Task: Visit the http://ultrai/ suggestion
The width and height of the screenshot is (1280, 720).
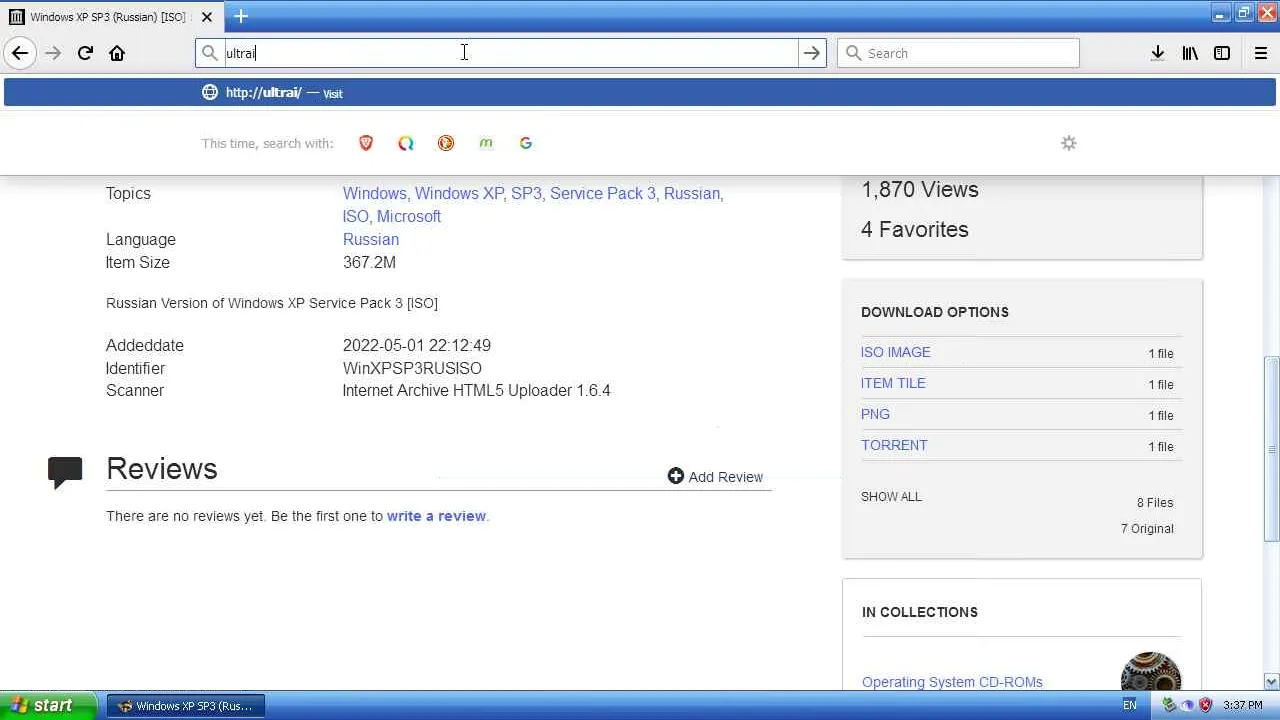Action: click(x=640, y=92)
